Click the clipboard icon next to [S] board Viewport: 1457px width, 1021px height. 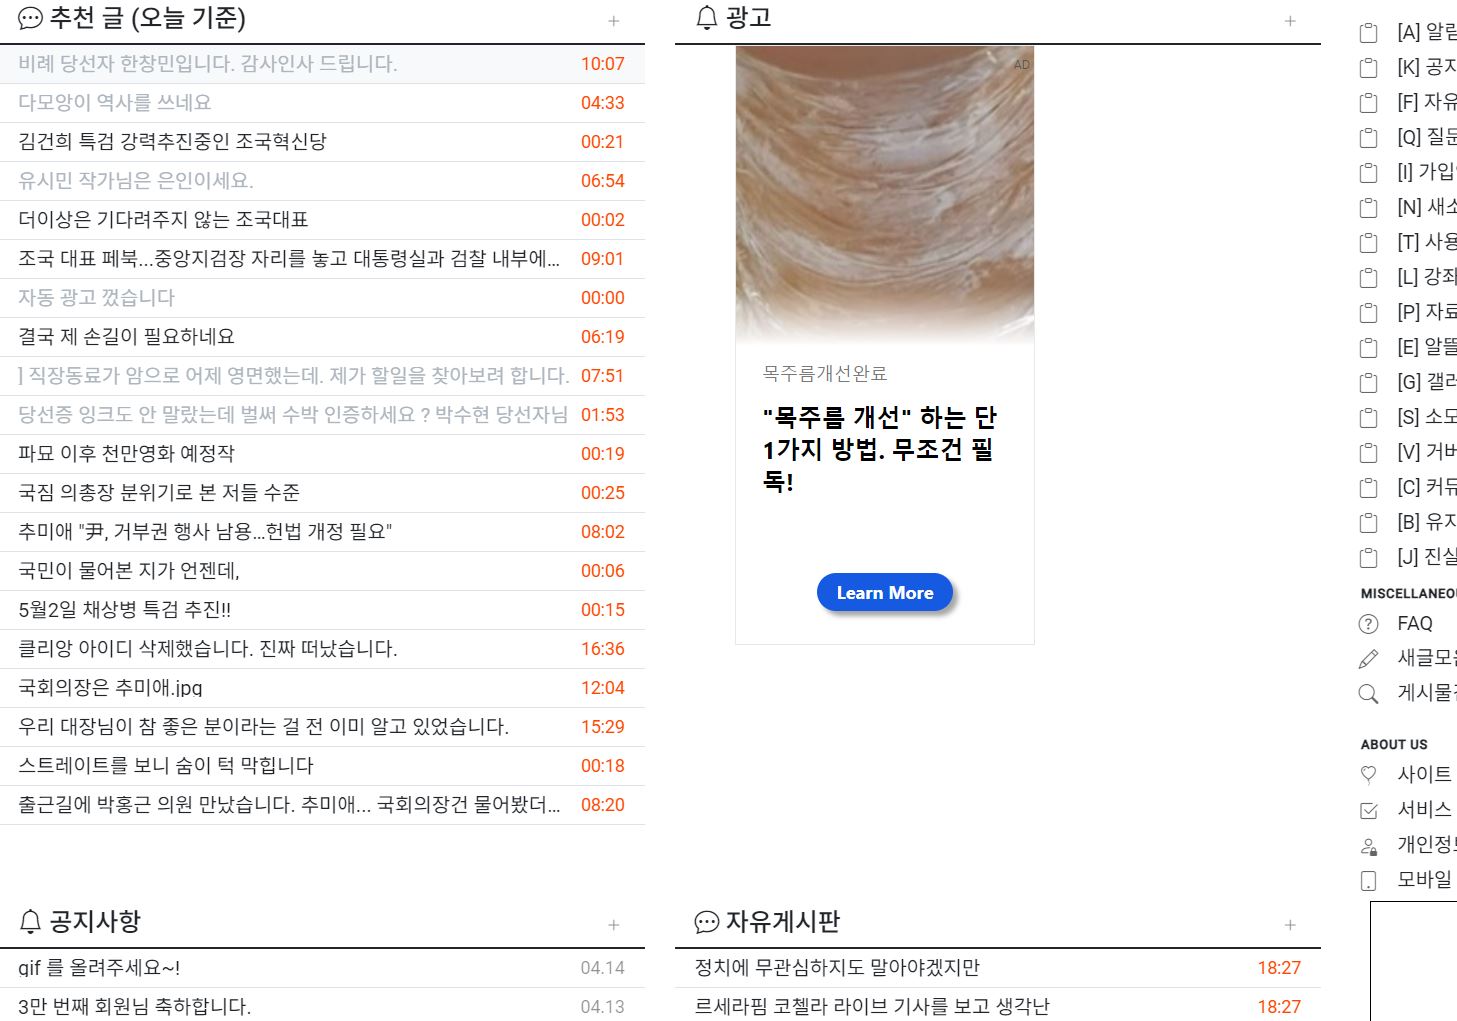1369,418
